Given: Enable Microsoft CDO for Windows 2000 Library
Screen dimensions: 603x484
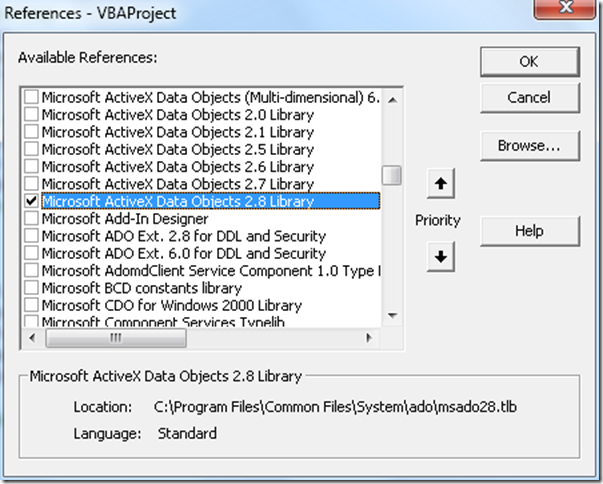Looking at the screenshot, I should [x=32, y=305].
